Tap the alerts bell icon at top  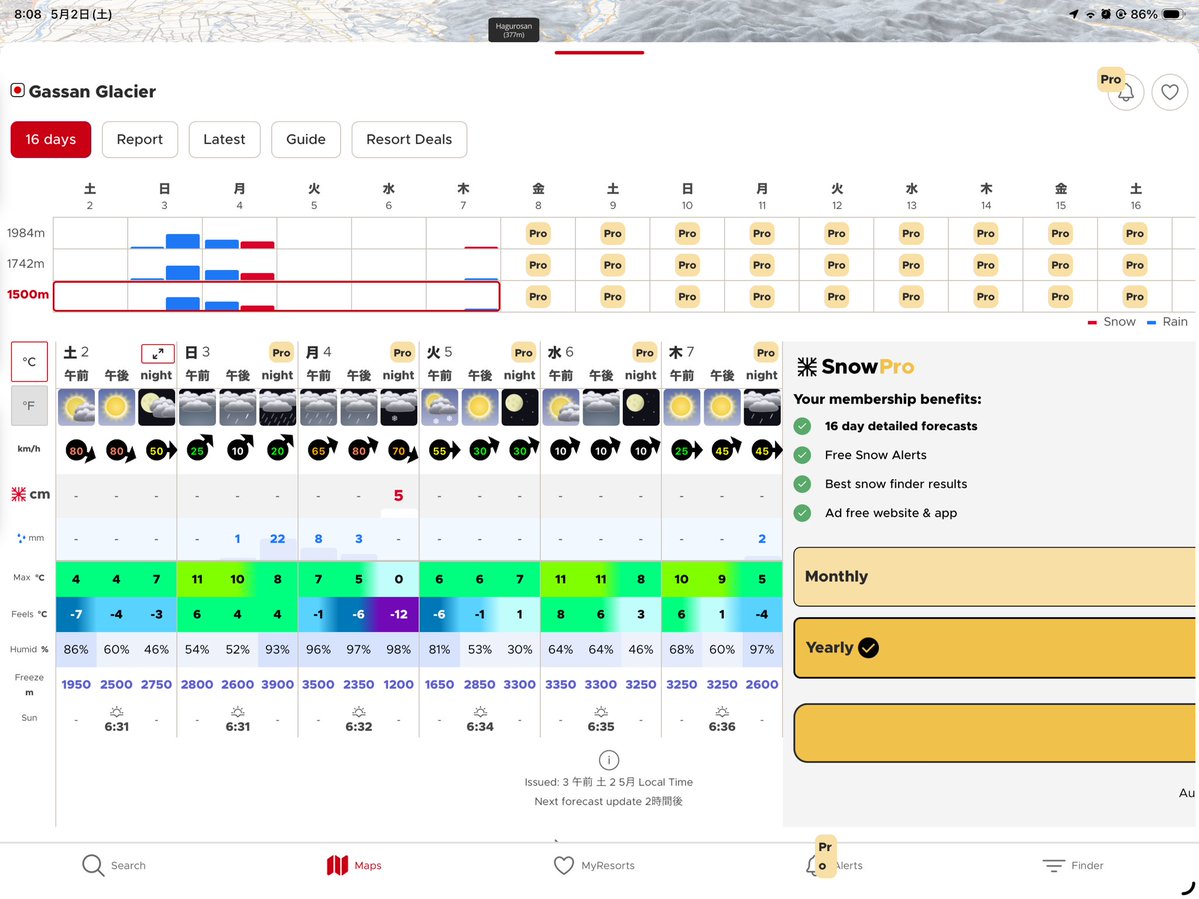(x=1125, y=92)
